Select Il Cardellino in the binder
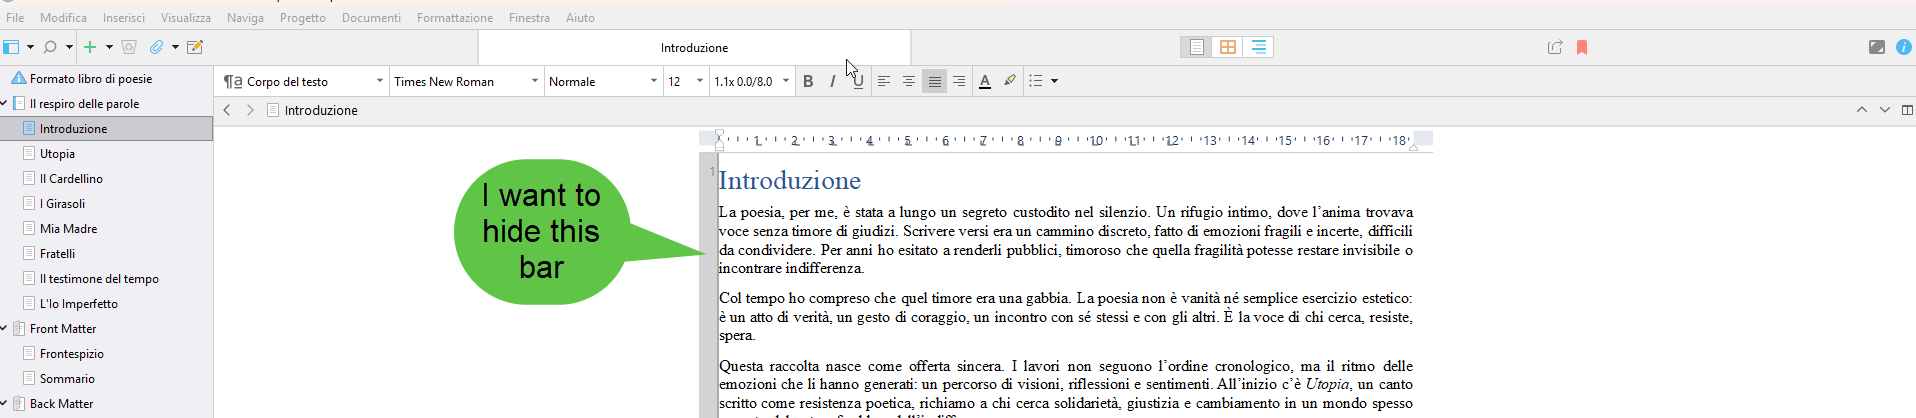Image resolution: width=1916 pixels, height=418 pixels. 76,178
